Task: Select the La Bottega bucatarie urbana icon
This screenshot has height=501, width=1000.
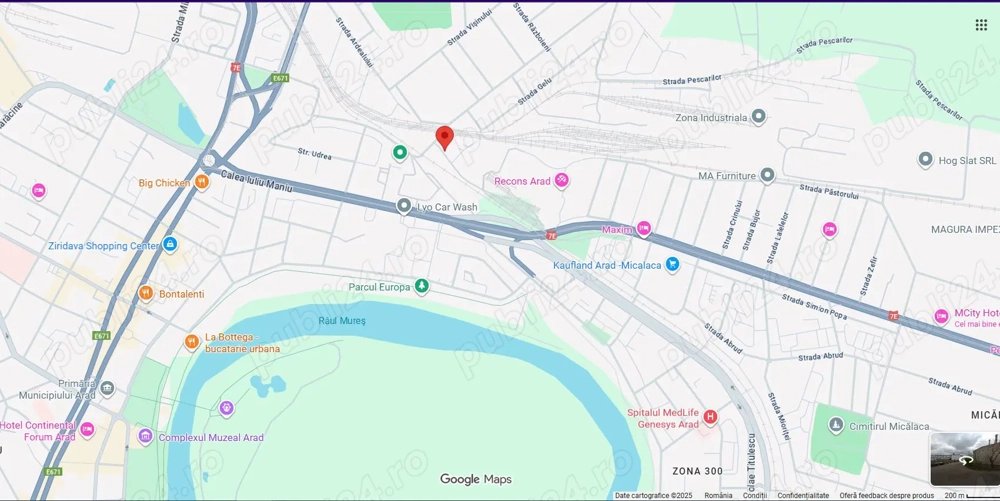Action: (x=192, y=342)
